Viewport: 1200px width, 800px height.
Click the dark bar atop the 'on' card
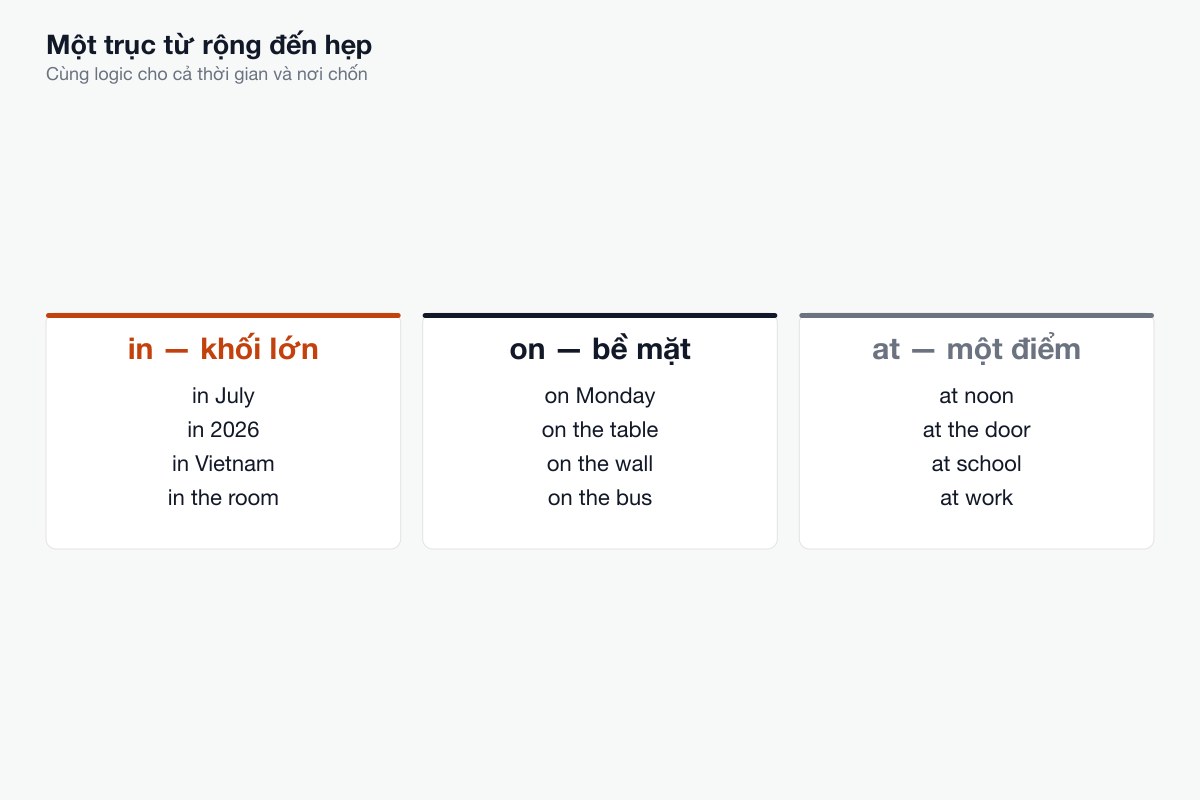point(600,315)
